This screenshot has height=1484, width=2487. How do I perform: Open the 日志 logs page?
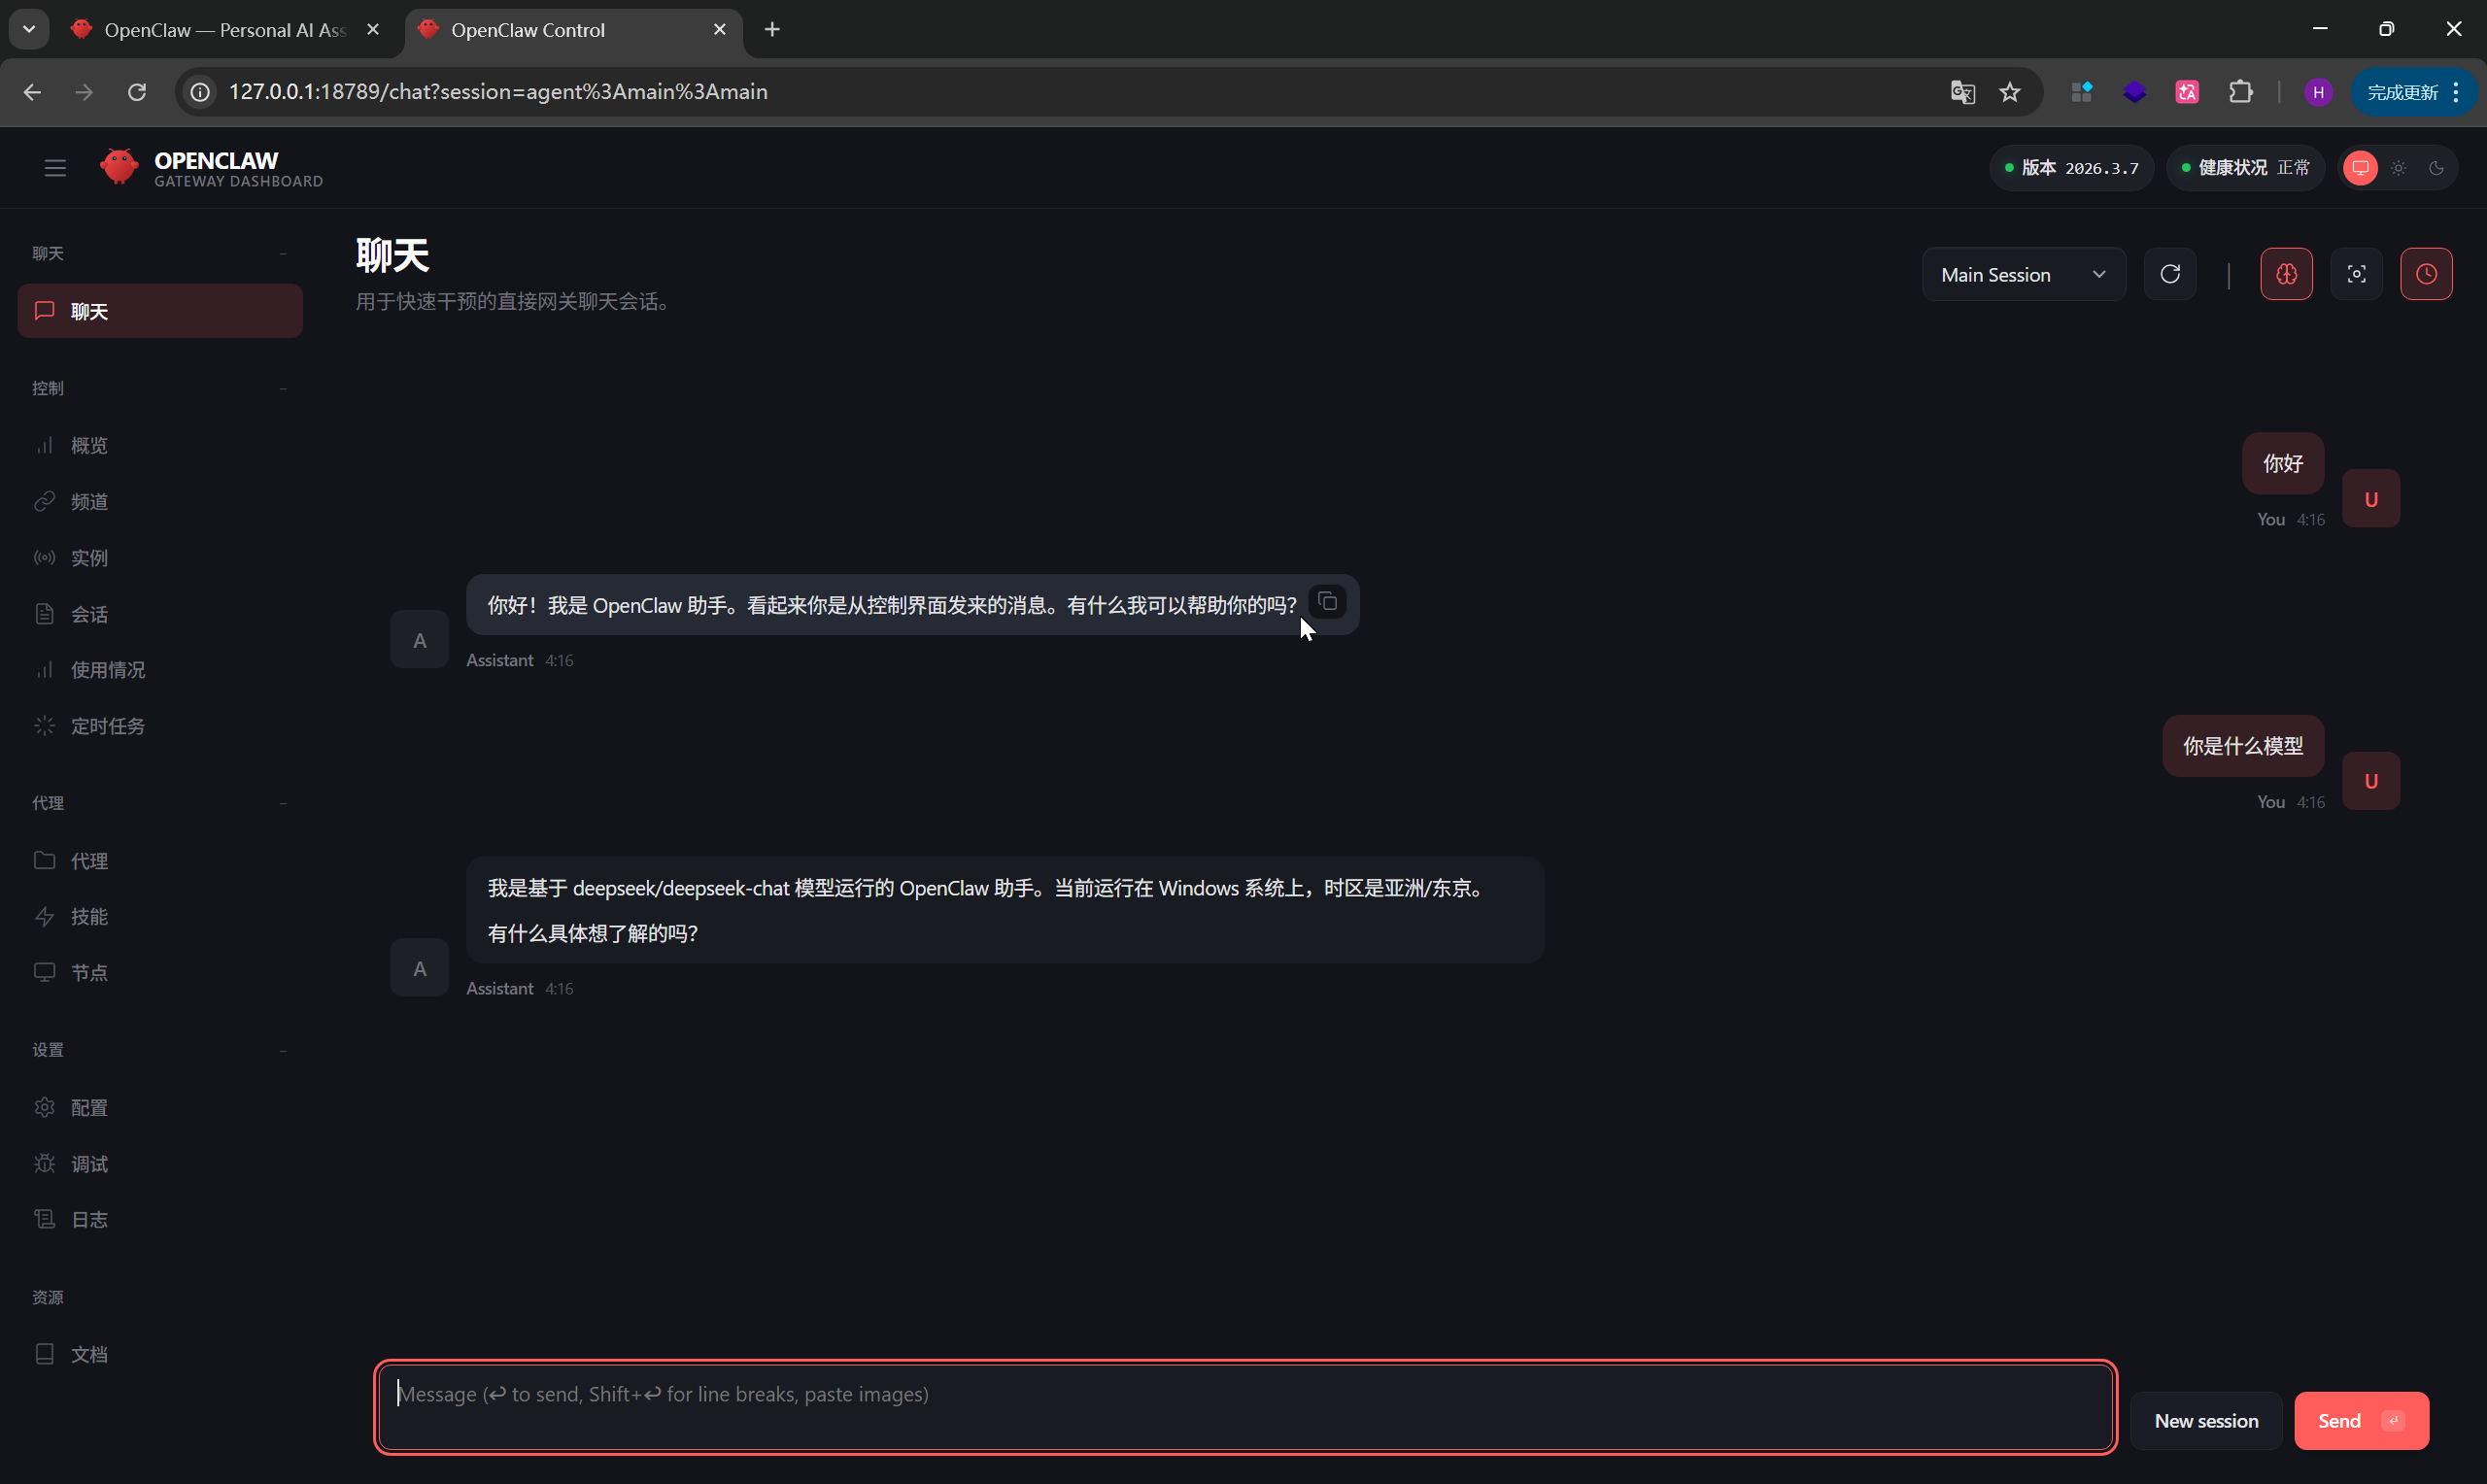tap(88, 1219)
